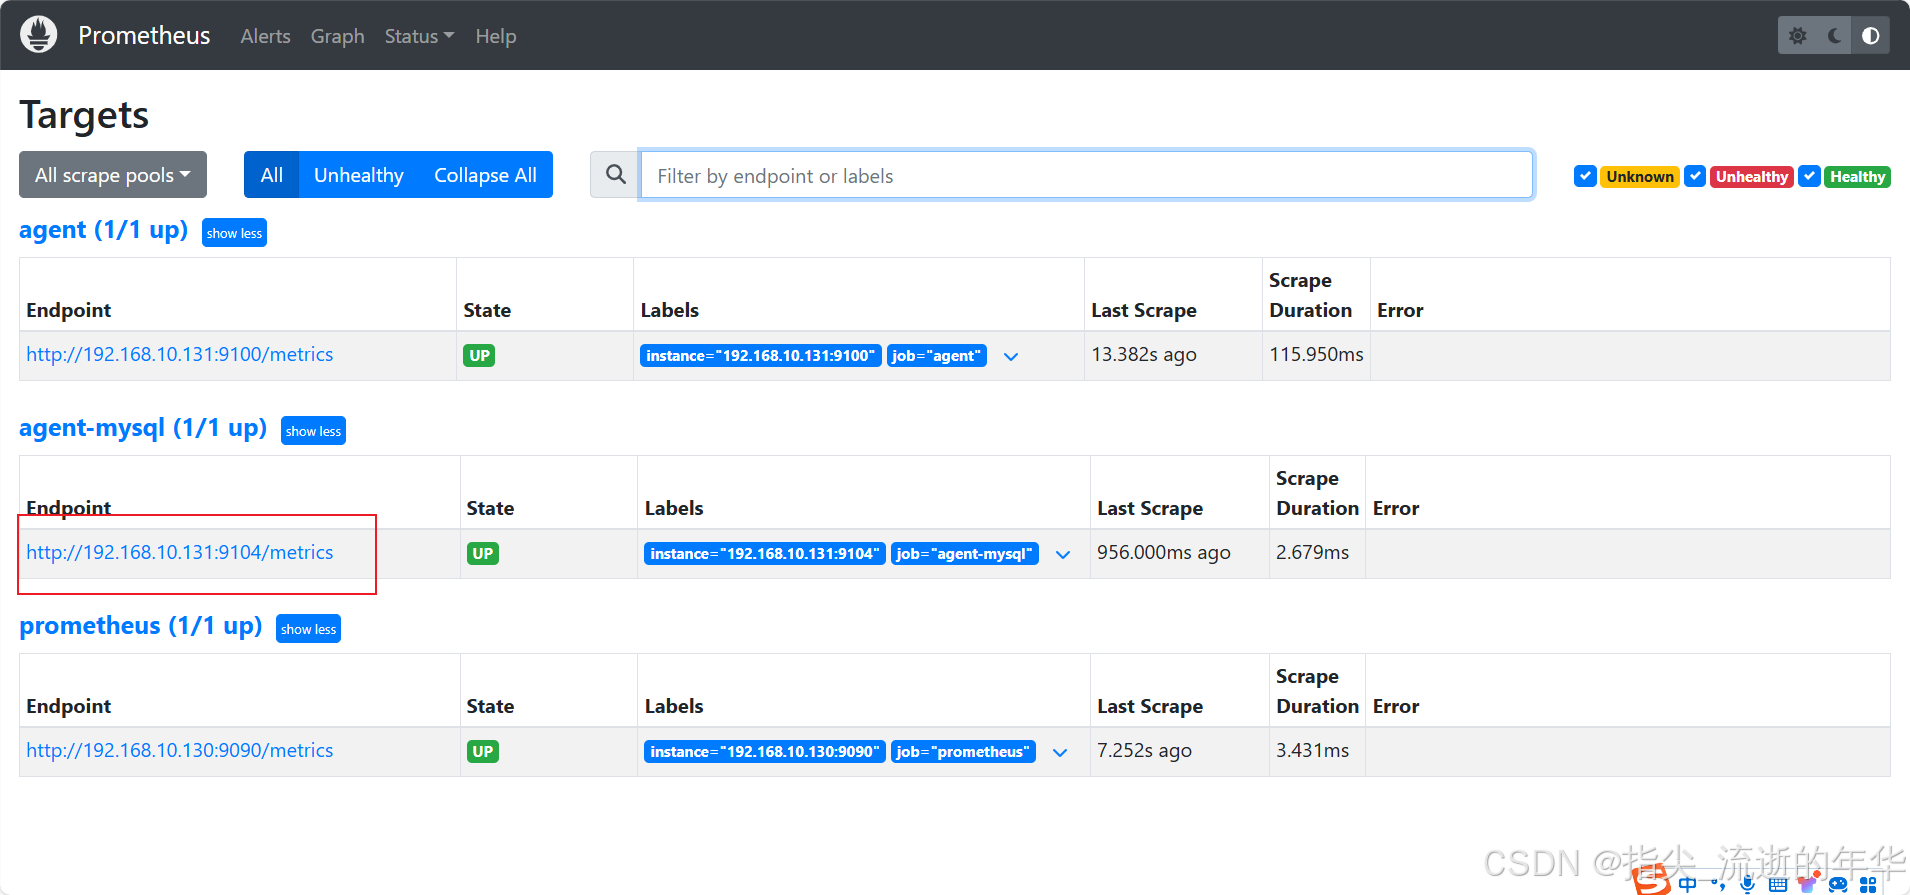Click the agent-mysql (1/1 up) heading link
The image size is (1910, 895).
(143, 428)
